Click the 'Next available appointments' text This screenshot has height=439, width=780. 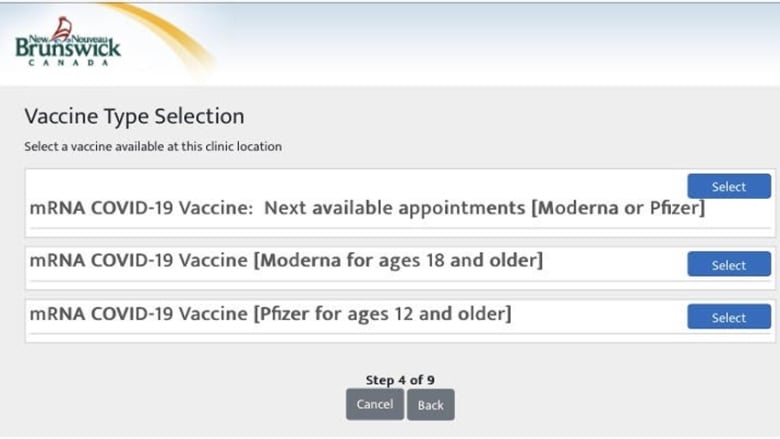point(394,208)
